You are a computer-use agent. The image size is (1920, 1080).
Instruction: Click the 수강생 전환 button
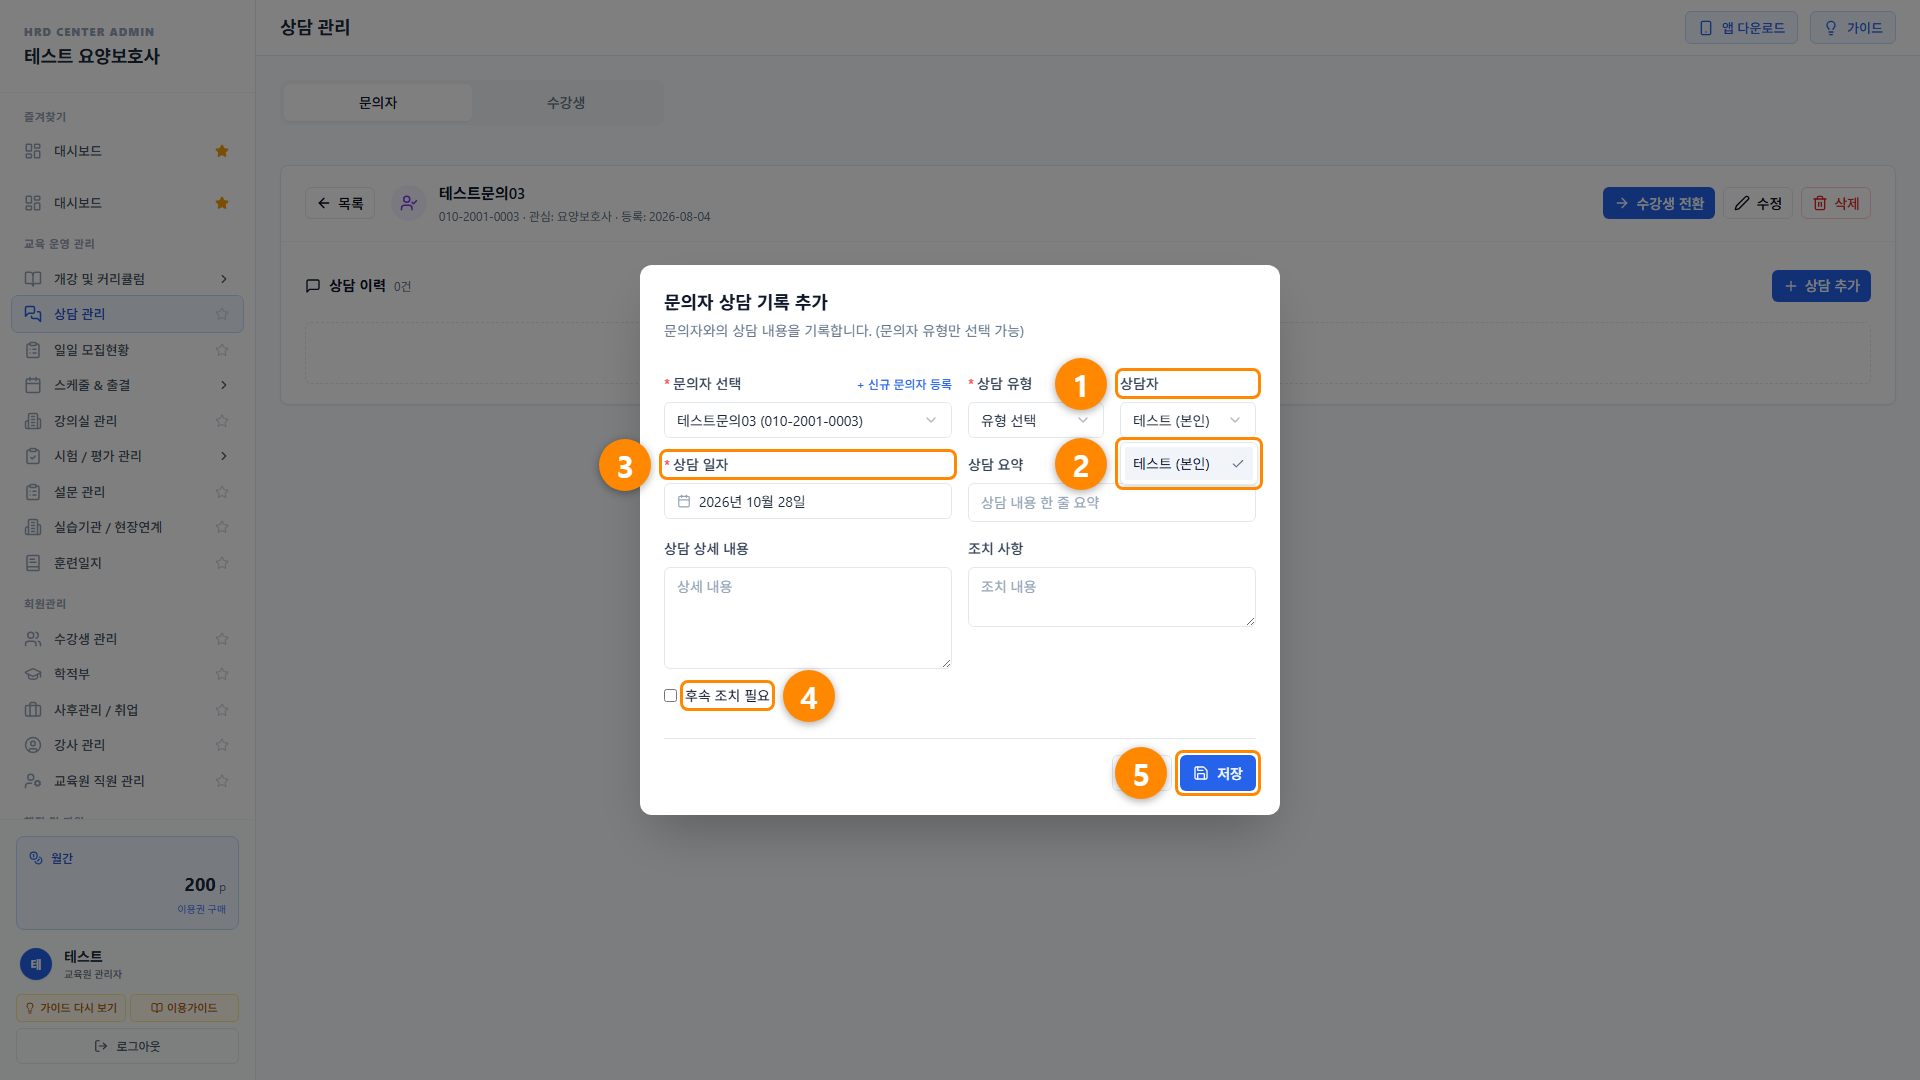point(1658,203)
